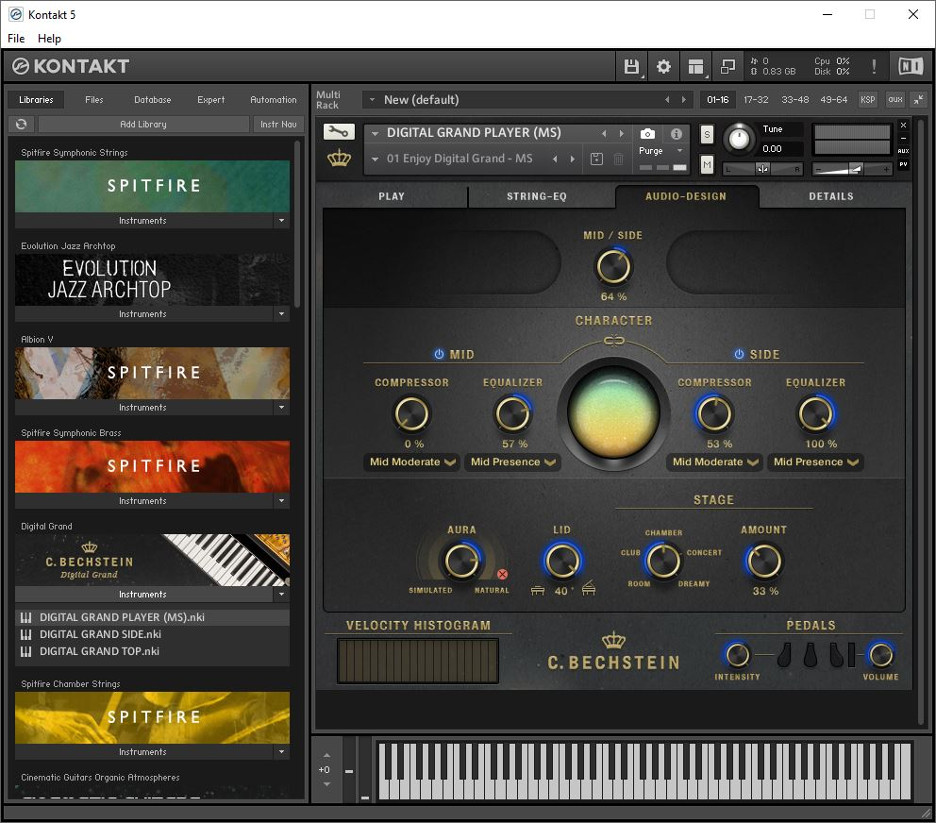This screenshot has height=823, width=936.
Task: Open Mid equalizer Mid Presence dropdown
Action: tap(513, 462)
